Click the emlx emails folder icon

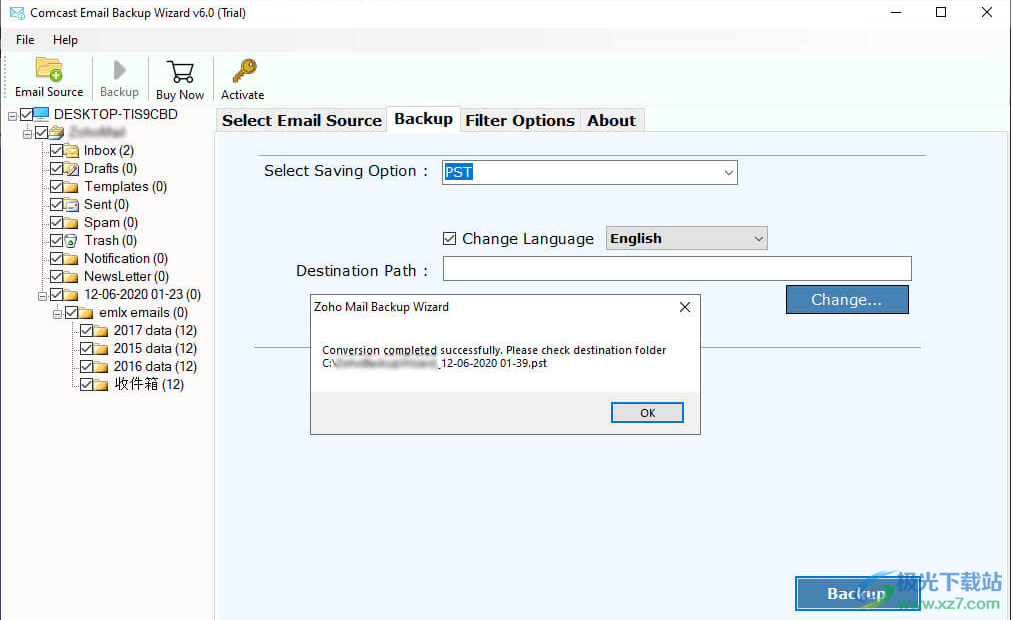coord(87,313)
